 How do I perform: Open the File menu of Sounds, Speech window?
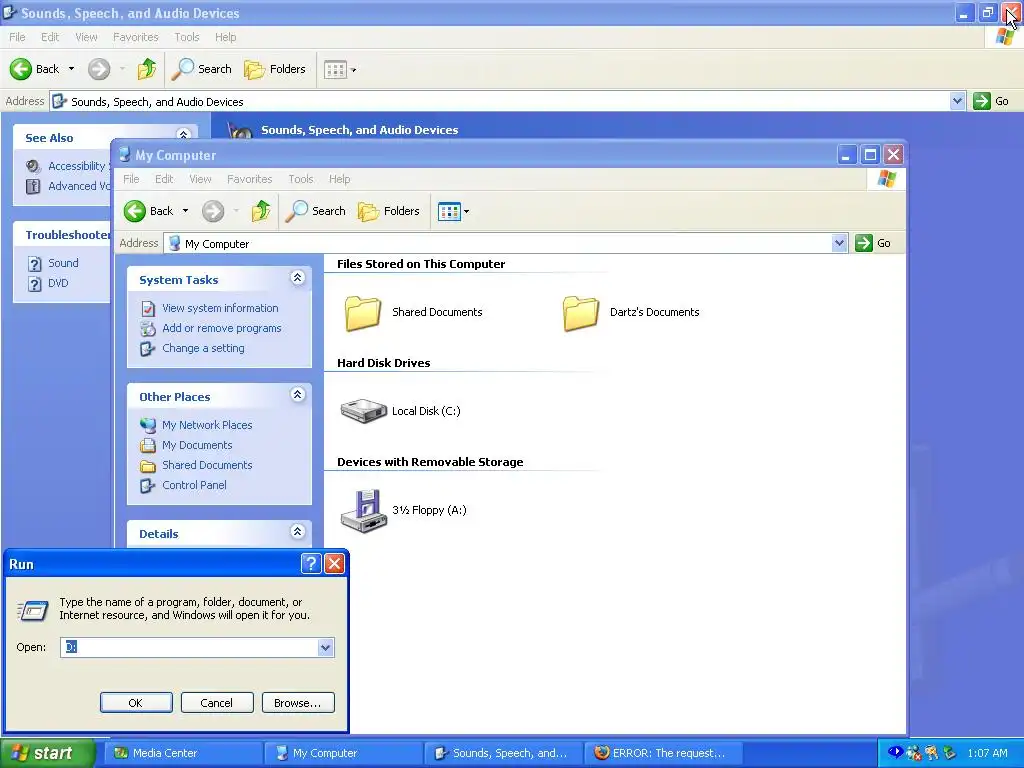pos(18,37)
